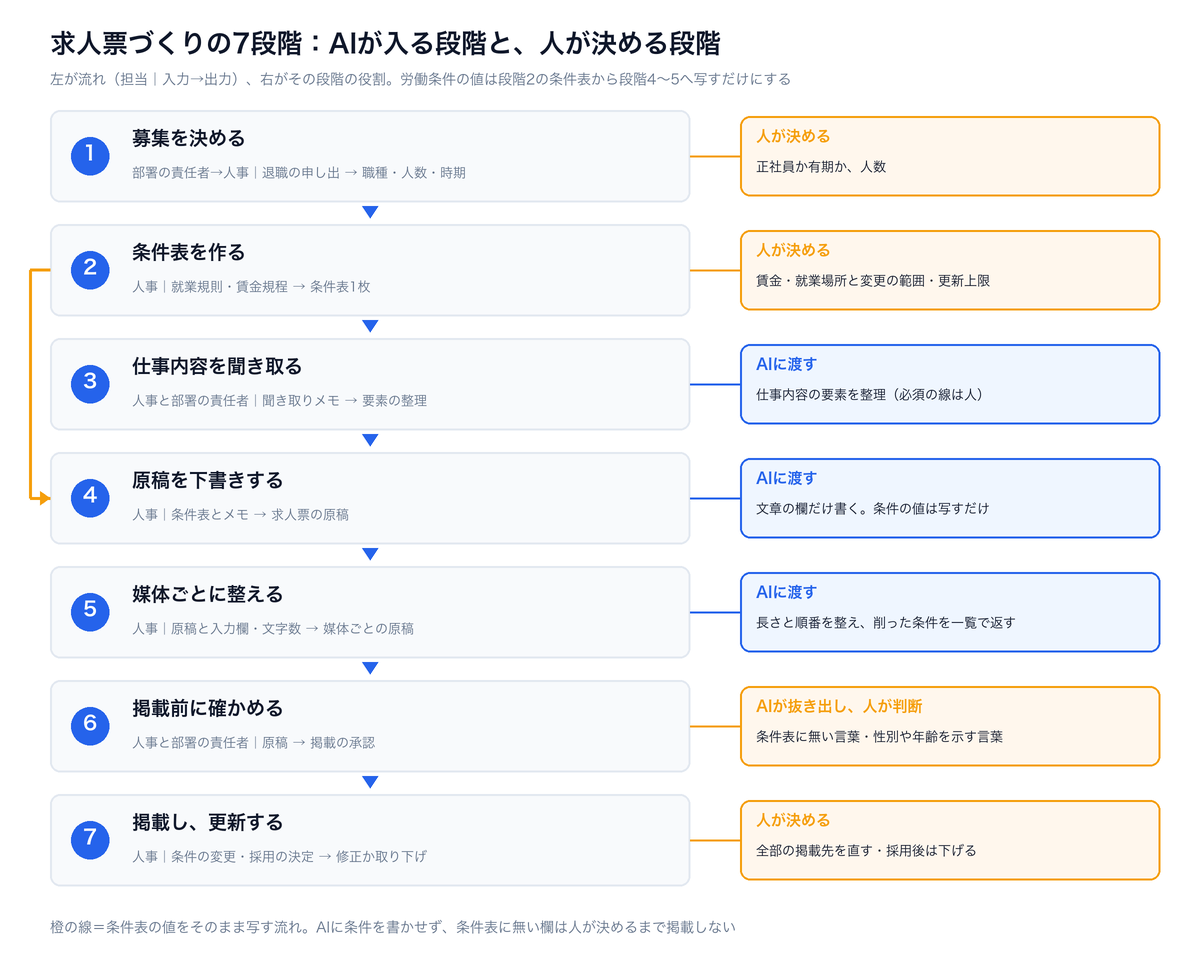Screen dimensions: 1200x960
Task: Click the heading 掲載前に確かめる
Action: point(208,708)
